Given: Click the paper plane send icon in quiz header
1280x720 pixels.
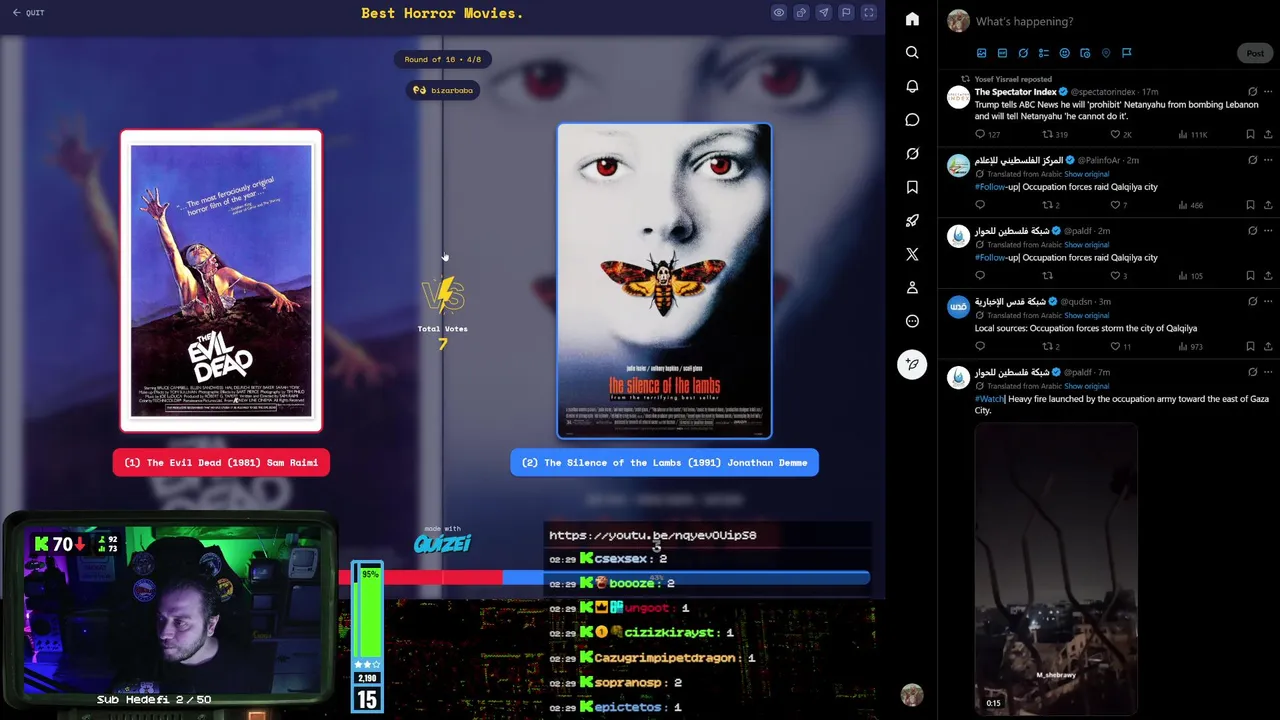Looking at the screenshot, I should click(x=824, y=13).
